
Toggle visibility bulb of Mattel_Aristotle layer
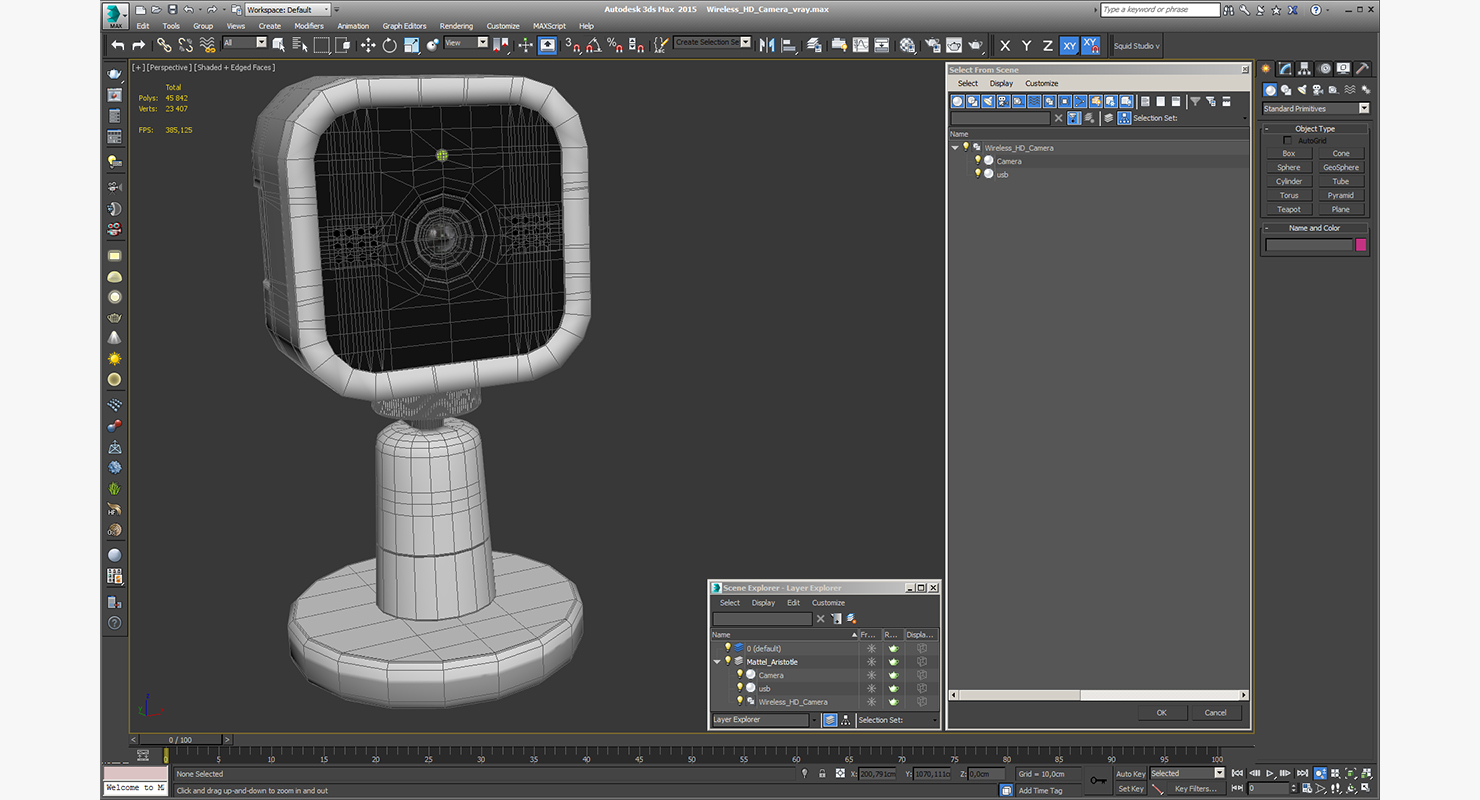pos(728,661)
